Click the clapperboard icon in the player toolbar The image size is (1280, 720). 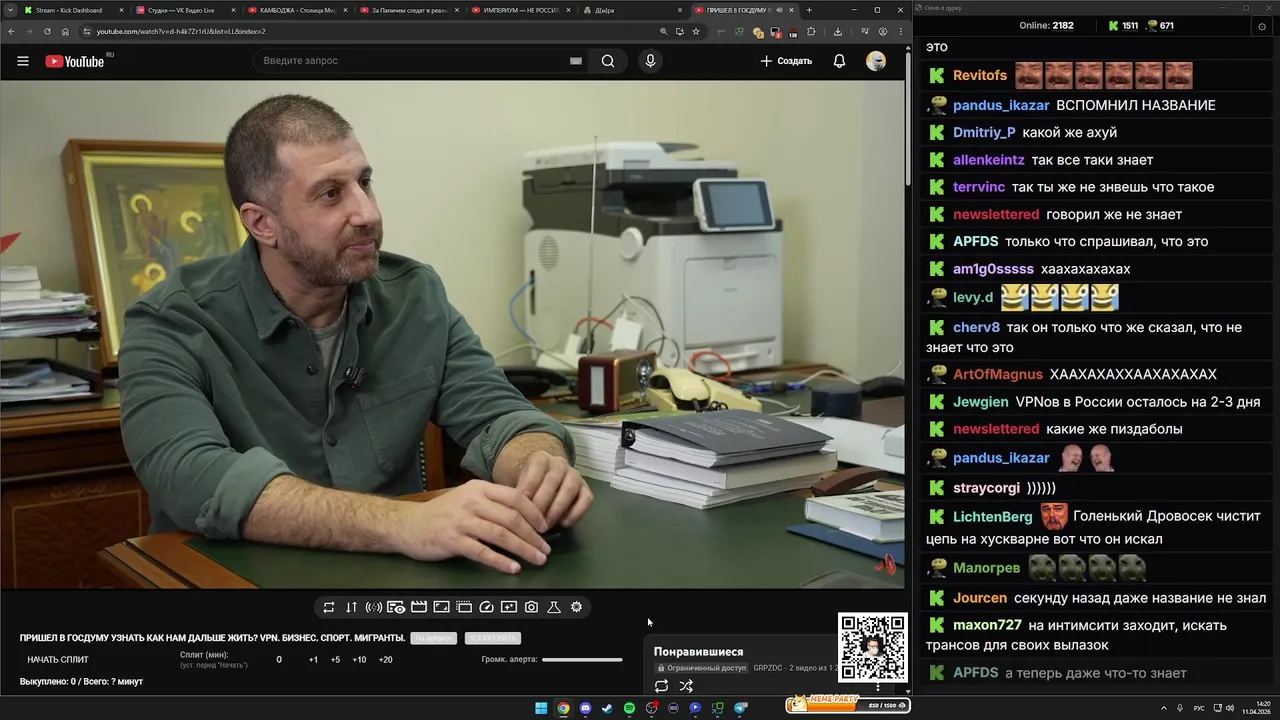(x=419, y=607)
